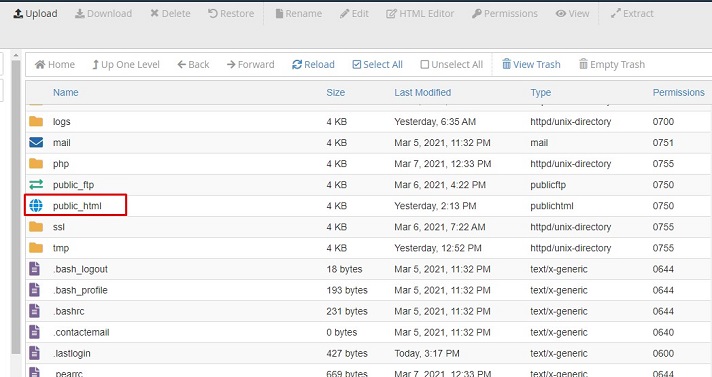Click the Rename toolbar button
Viewport: 712px width, 377px height.
point(299,14)
